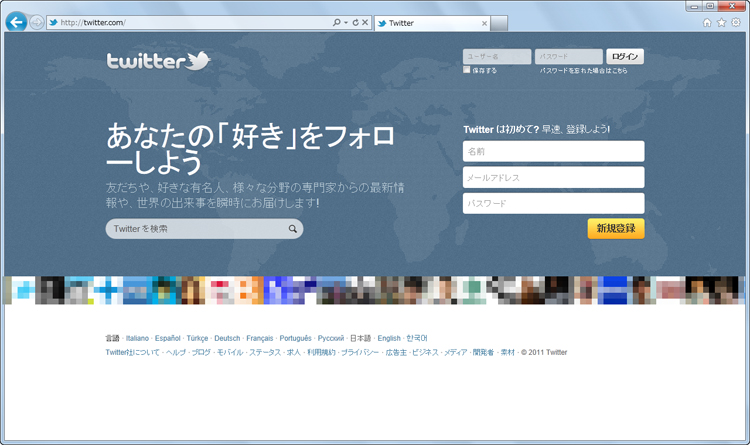This screenshot has width=750, height=445.
Task: Click the ログイン button
Action: coord(625,56)
